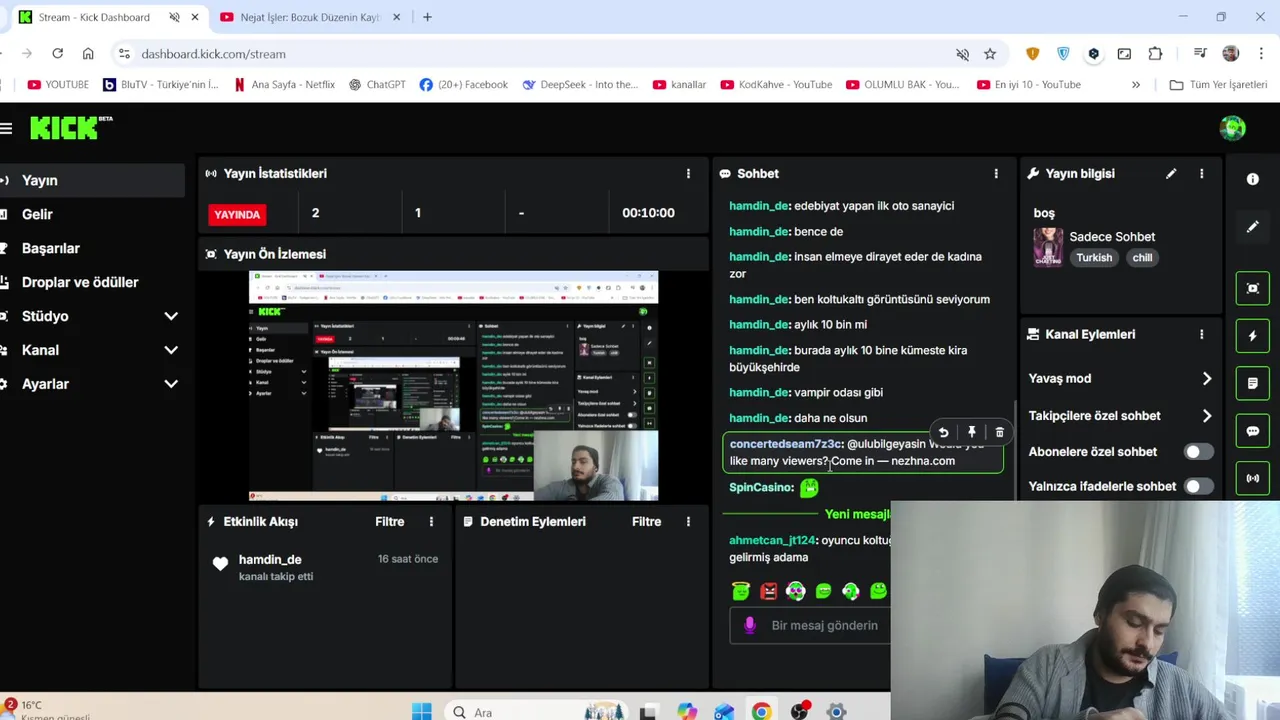Open Denetim Eylemleri three-dot menu
Viewport: 1280px width, 720px height.
(x=688, y=522)
